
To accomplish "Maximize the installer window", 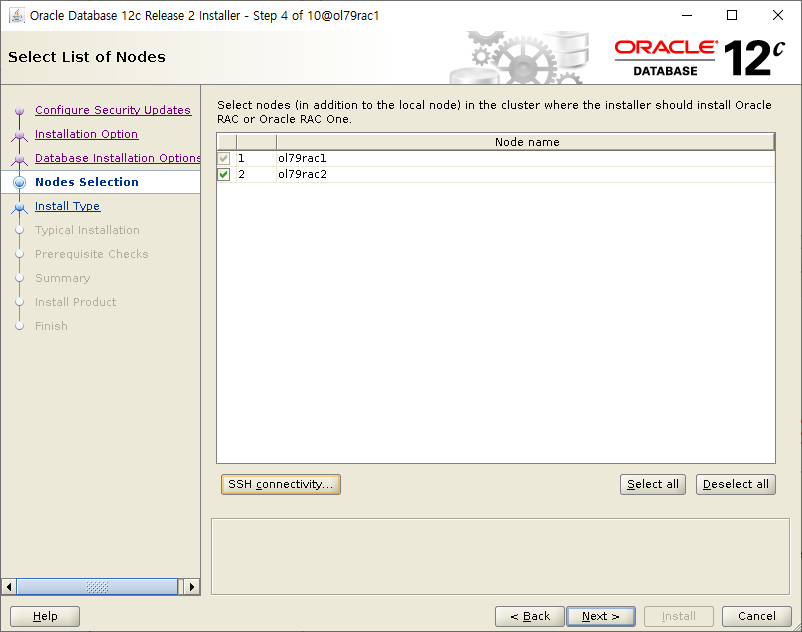I will coord(732,15).
